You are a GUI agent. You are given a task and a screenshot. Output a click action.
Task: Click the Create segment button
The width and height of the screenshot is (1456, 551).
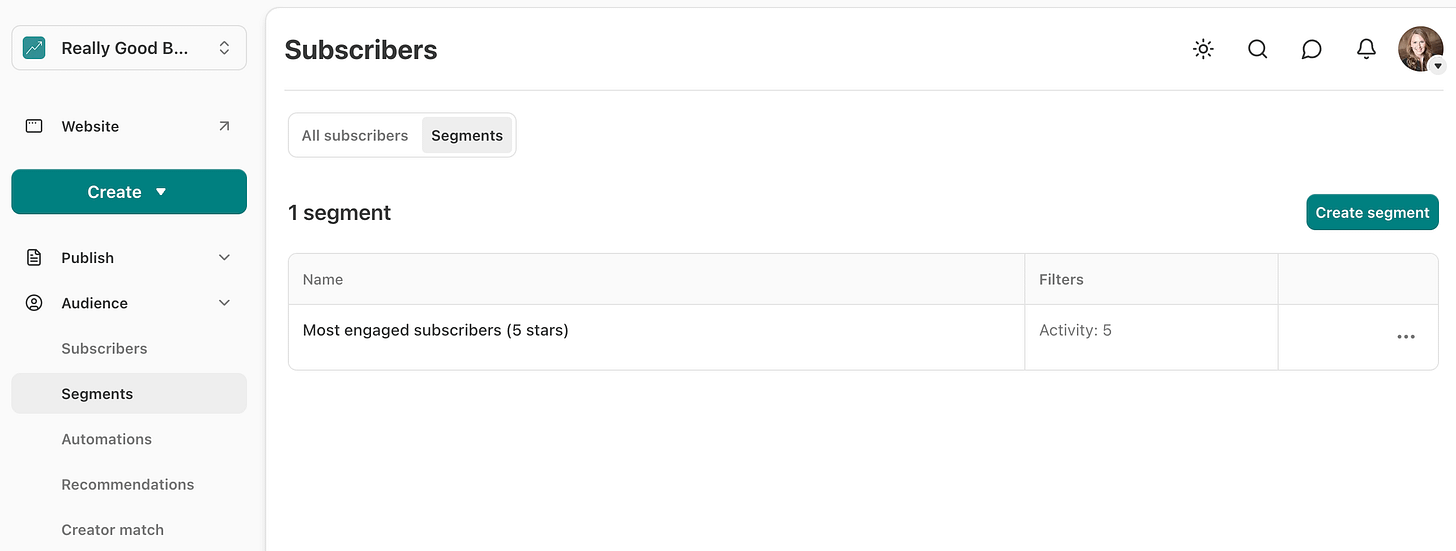[1372, 212]
